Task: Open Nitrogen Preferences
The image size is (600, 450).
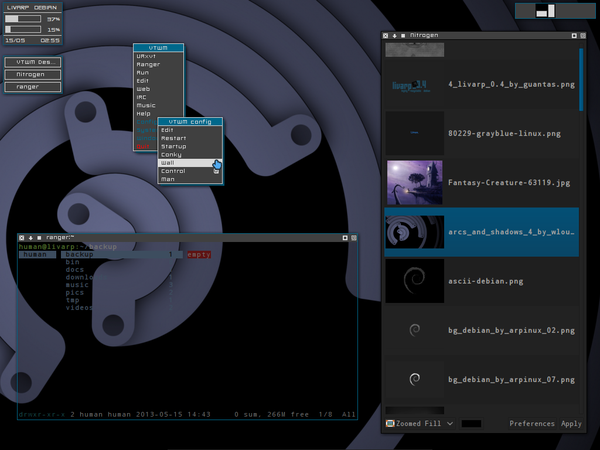Action: pos(532,424)
